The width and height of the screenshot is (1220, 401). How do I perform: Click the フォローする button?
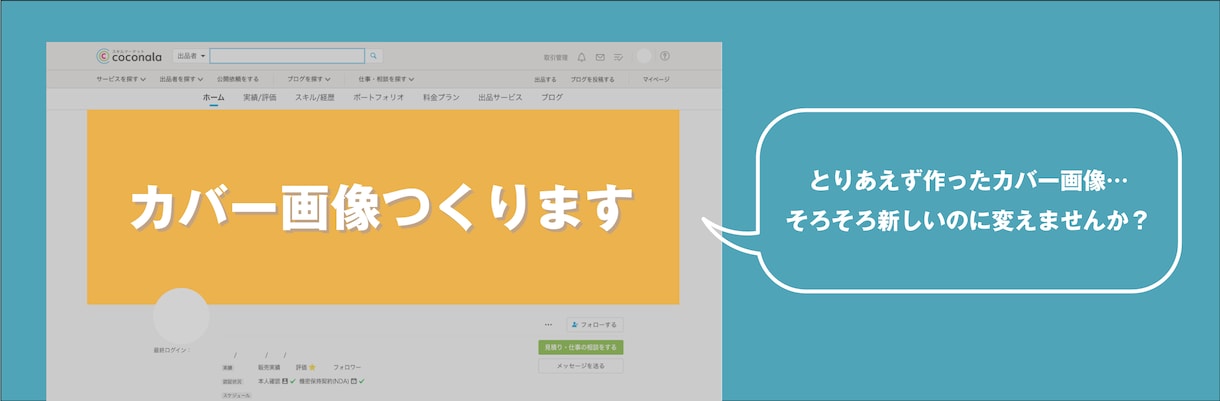[x=594, y=325]
